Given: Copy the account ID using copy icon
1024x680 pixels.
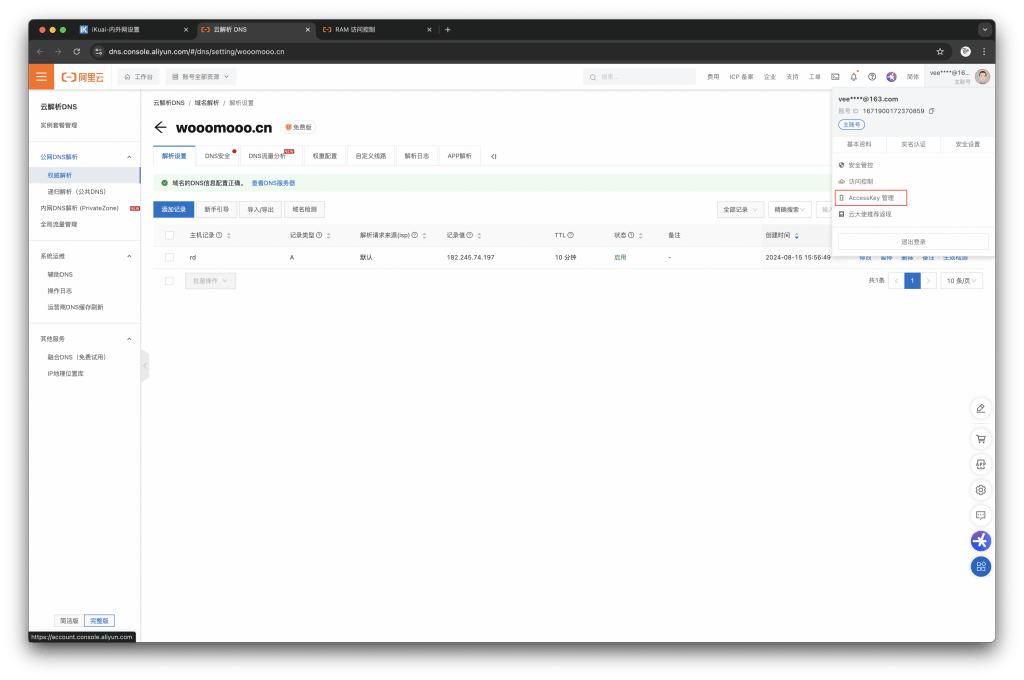Looking at the screenshot, I should [x=932, y=111].
